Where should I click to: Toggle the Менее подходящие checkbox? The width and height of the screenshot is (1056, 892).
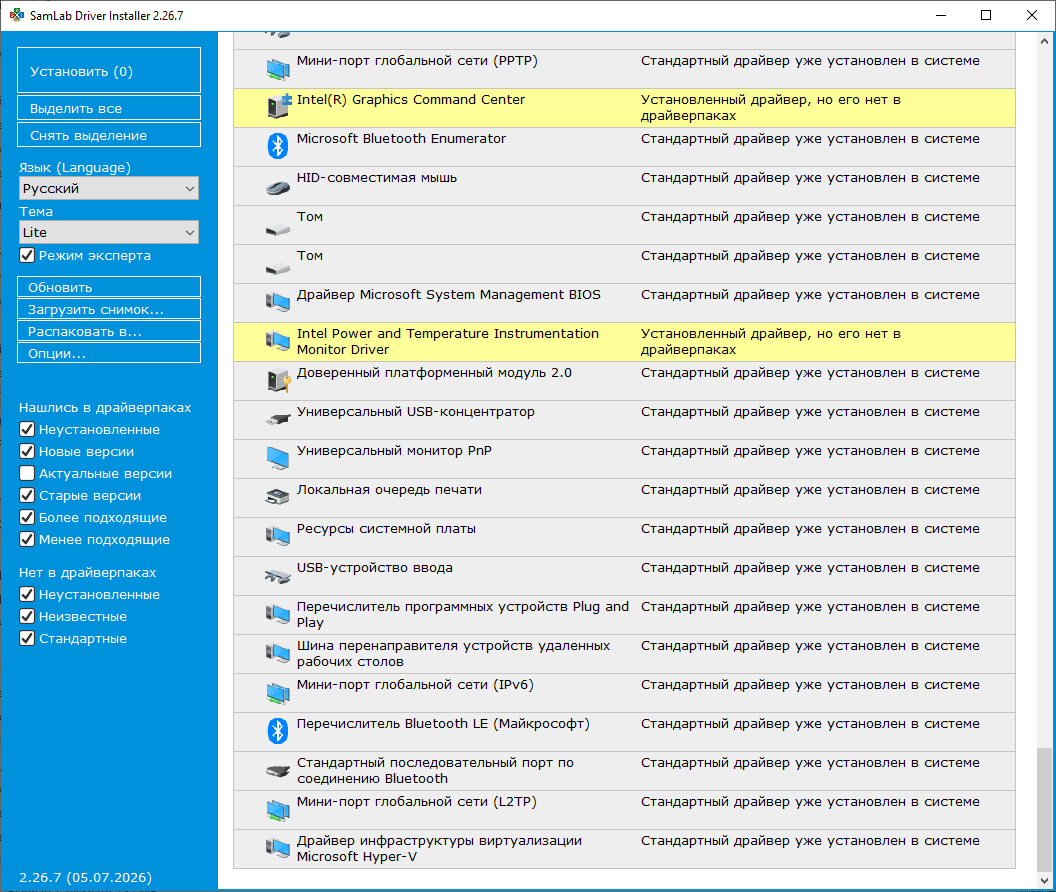[27, 539]
